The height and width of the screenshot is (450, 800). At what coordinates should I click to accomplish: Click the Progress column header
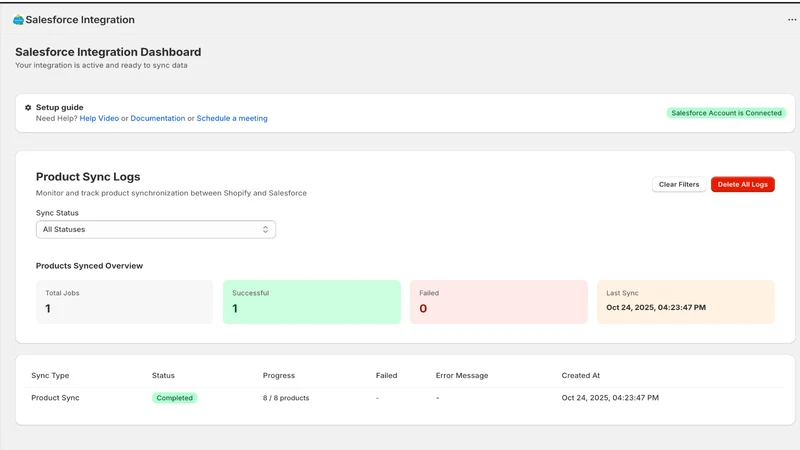point(279,376)
